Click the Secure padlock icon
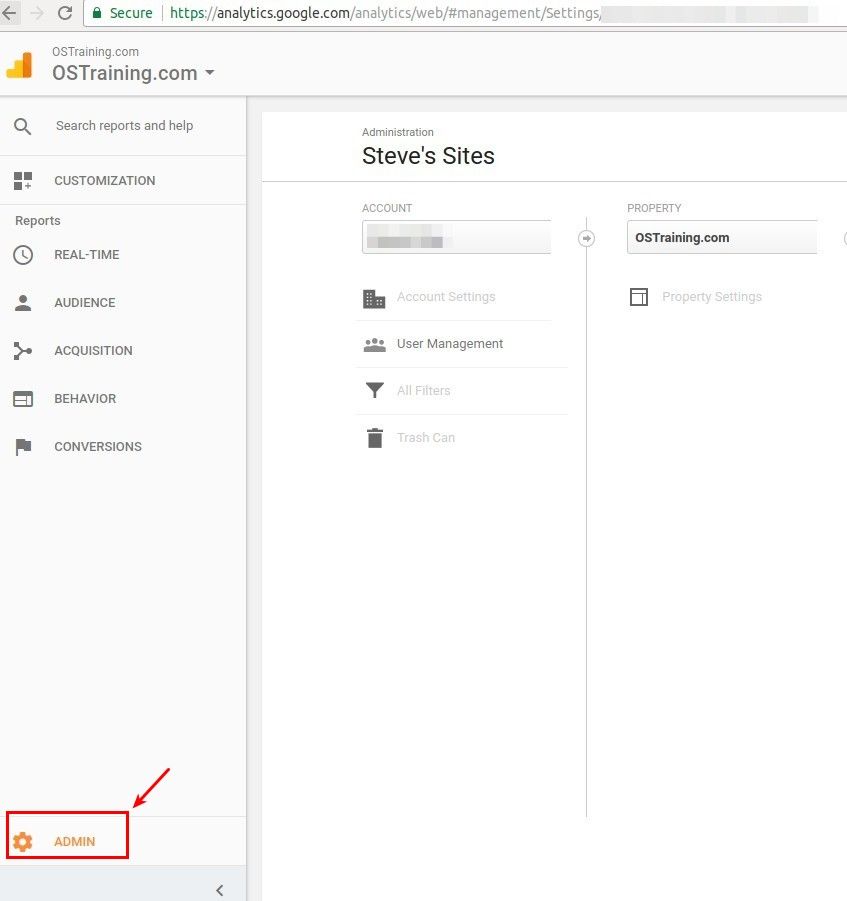The image size is (847, 901). (97, 13)
